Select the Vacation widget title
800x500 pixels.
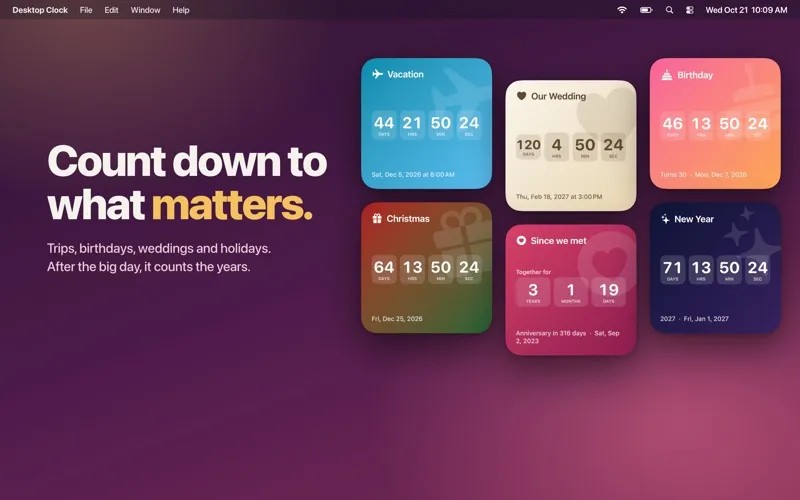[405, 74]
